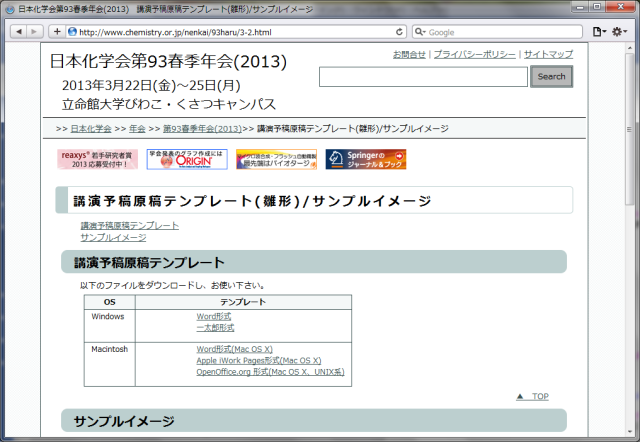
Task: Minimize the browser window
Action: tap(580, 7)
